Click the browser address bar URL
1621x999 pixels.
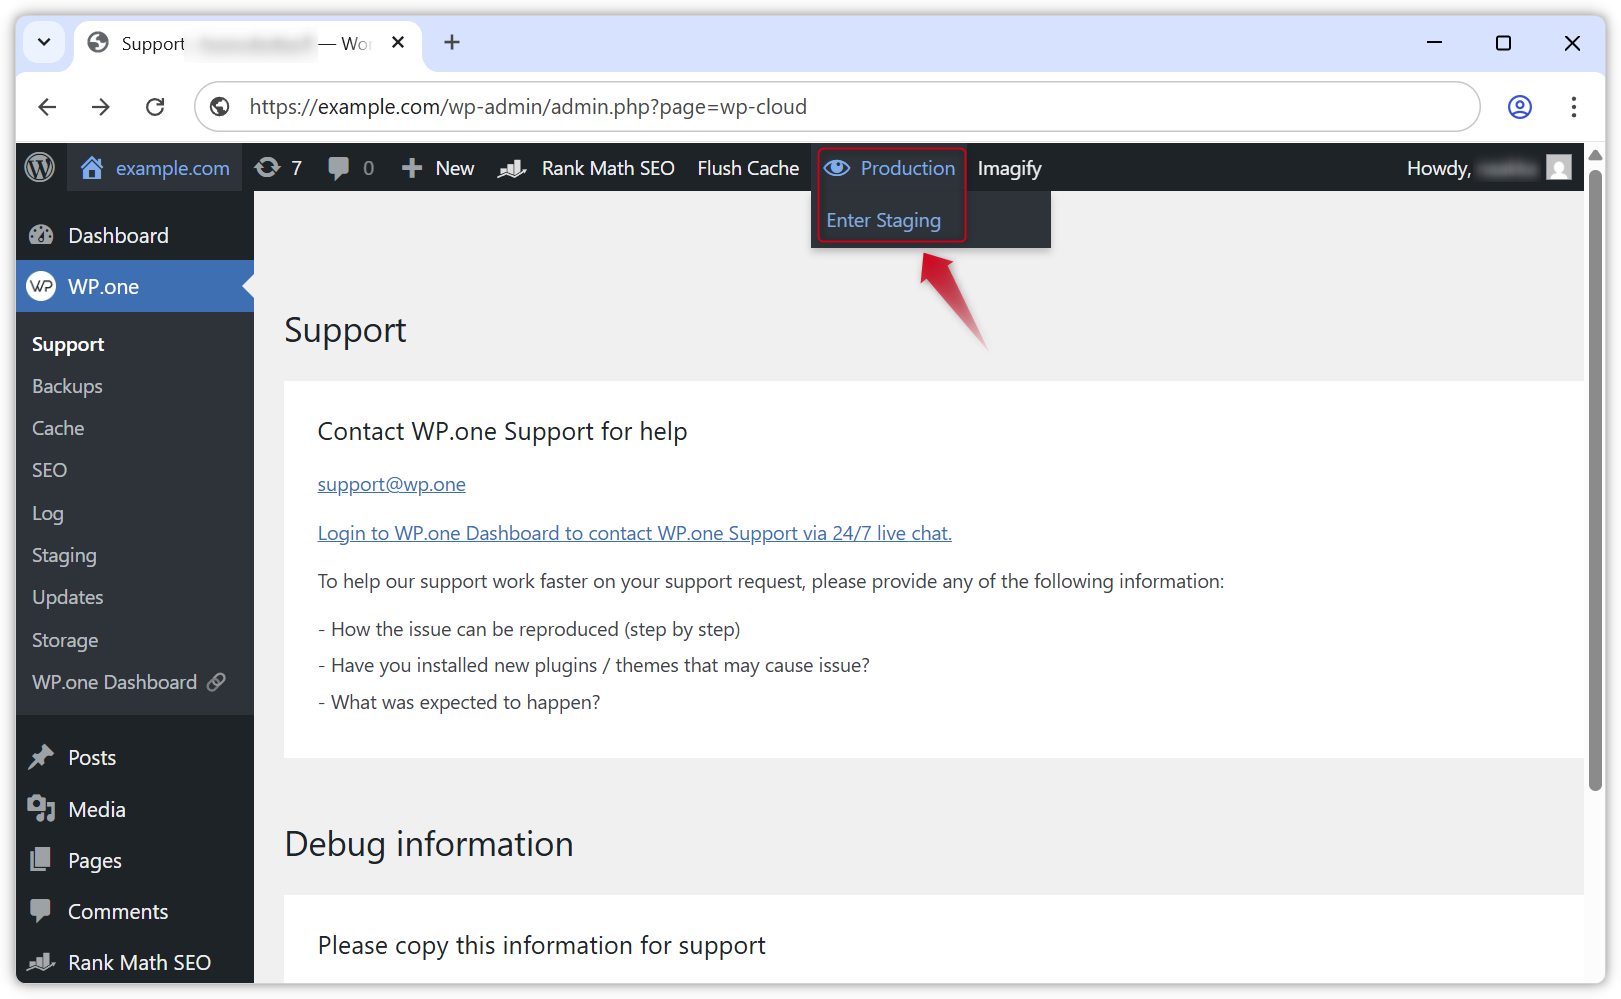coord(528,107)
